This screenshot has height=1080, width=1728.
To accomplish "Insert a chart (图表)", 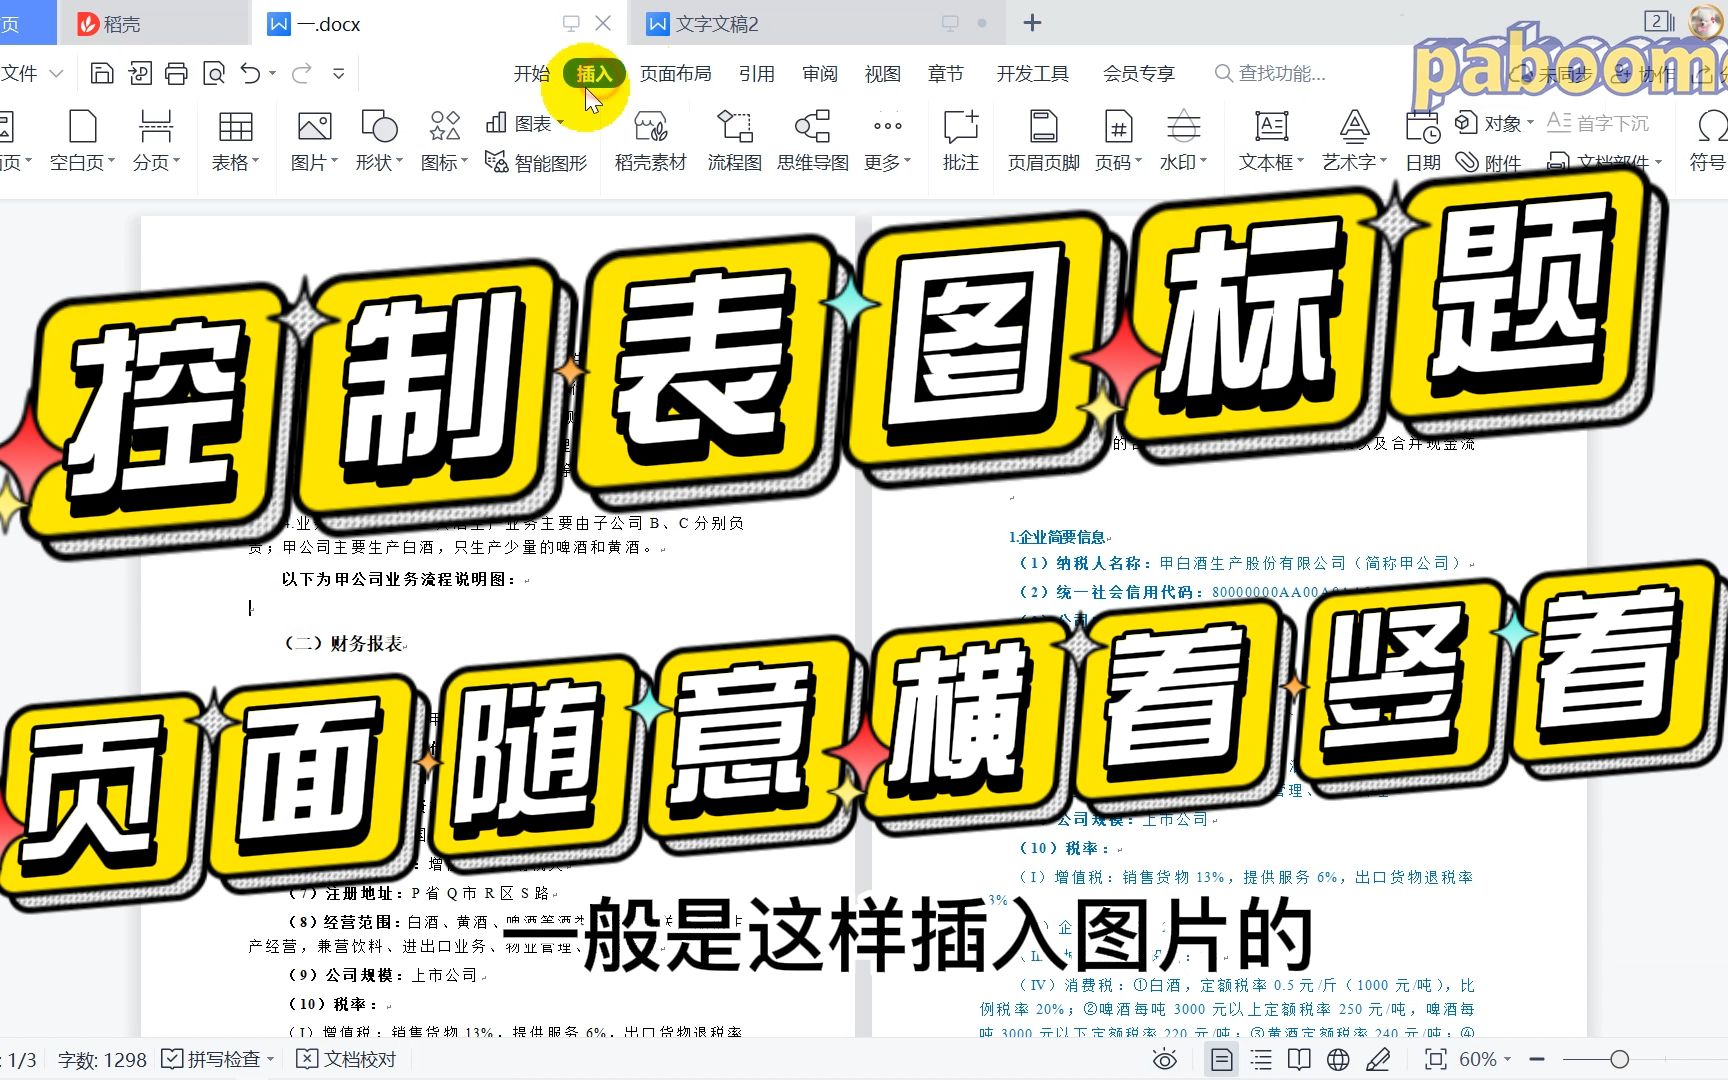I will (x=524, y=123).
